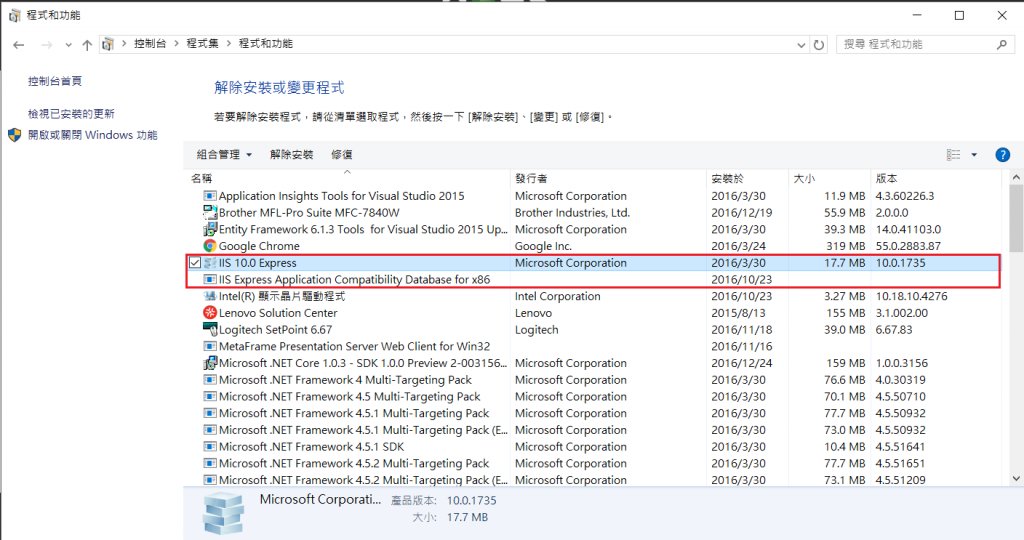This screenshot has height=540, width=1024.
Task: Click the Logitech SetPoint 6.67 icon
Action: [x=210, y=330]
